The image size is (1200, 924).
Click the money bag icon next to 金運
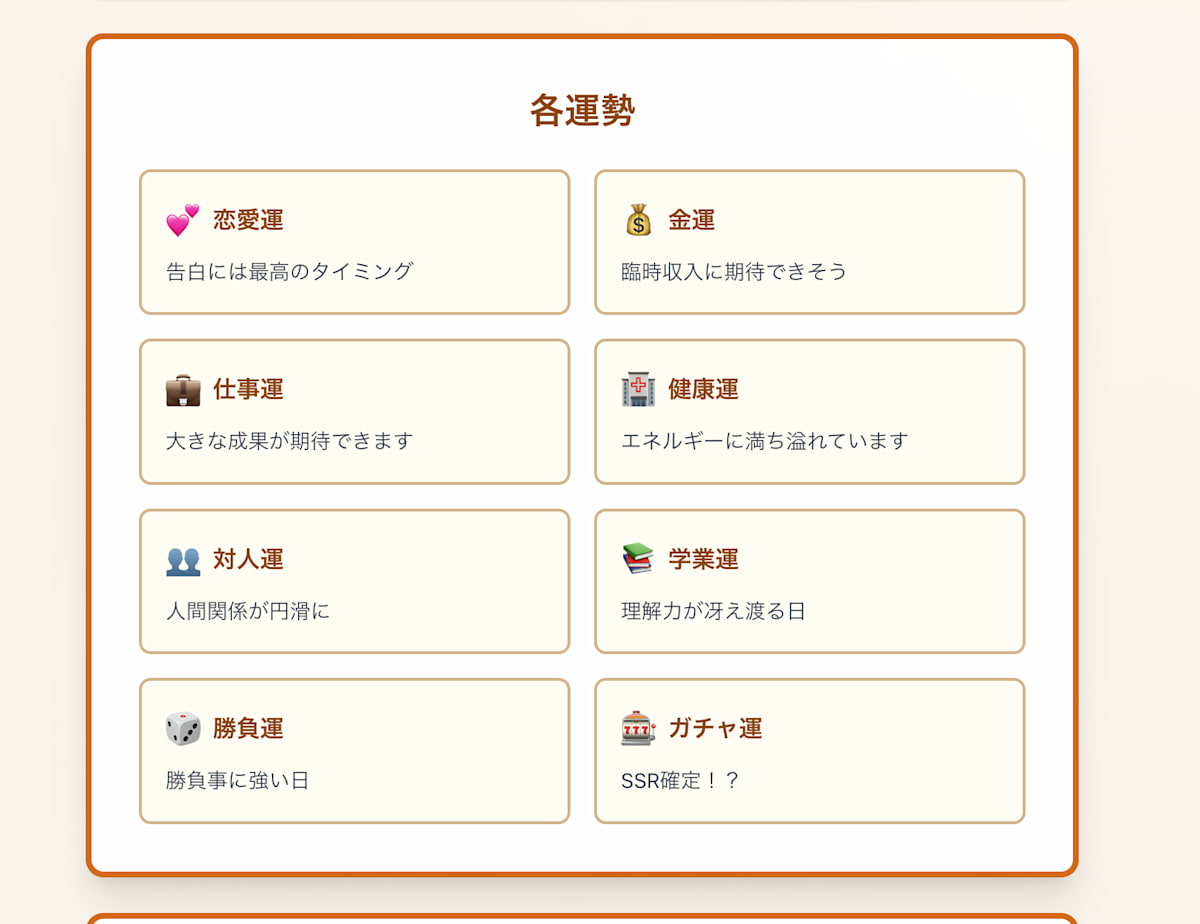[638, 219]
